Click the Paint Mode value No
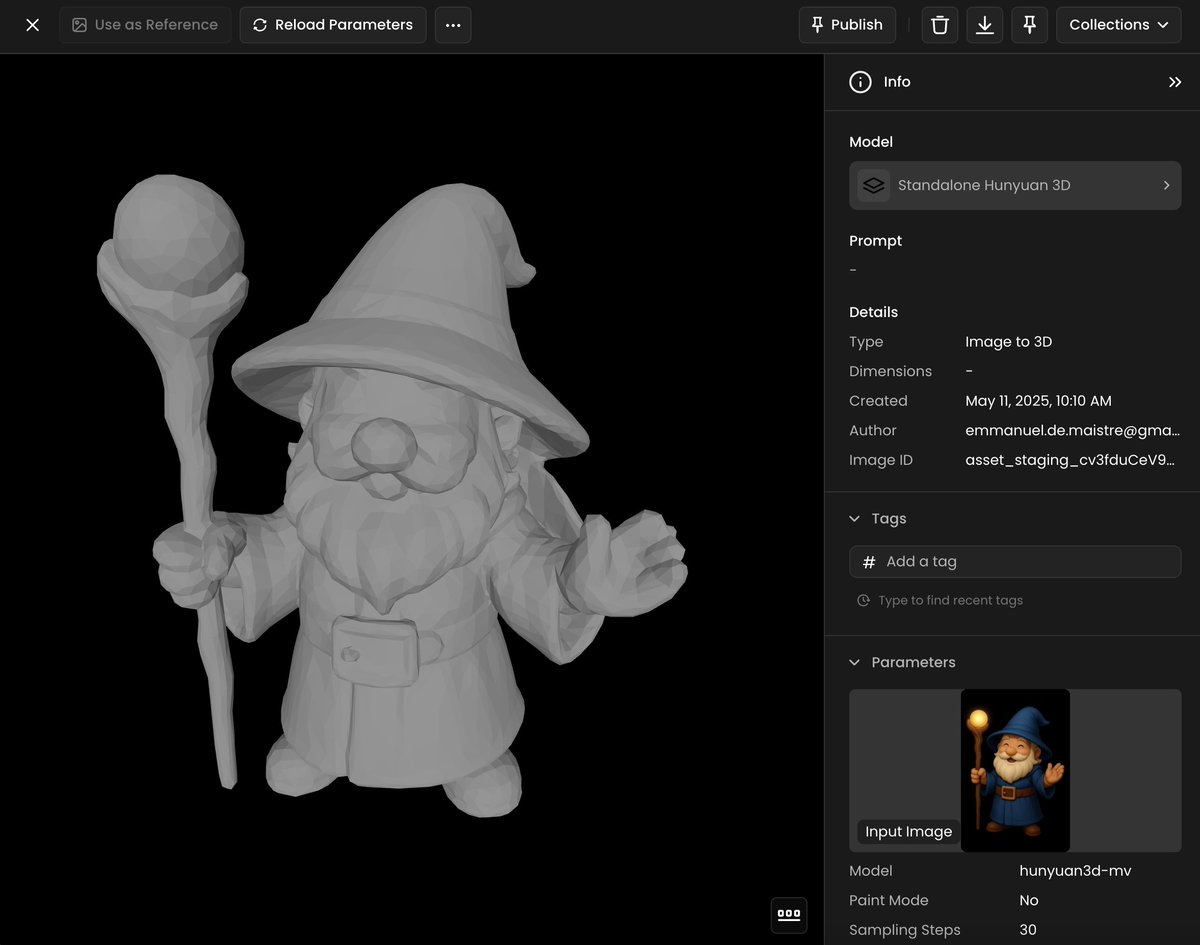 pyautogui.click(x=1029, y=900)
